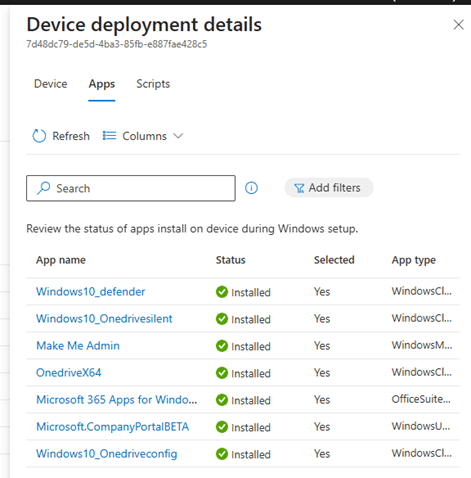Click the magnifier icon in Search box
Image resolution: width=471 pixels, height=478 pixels.
coord(43,188)
